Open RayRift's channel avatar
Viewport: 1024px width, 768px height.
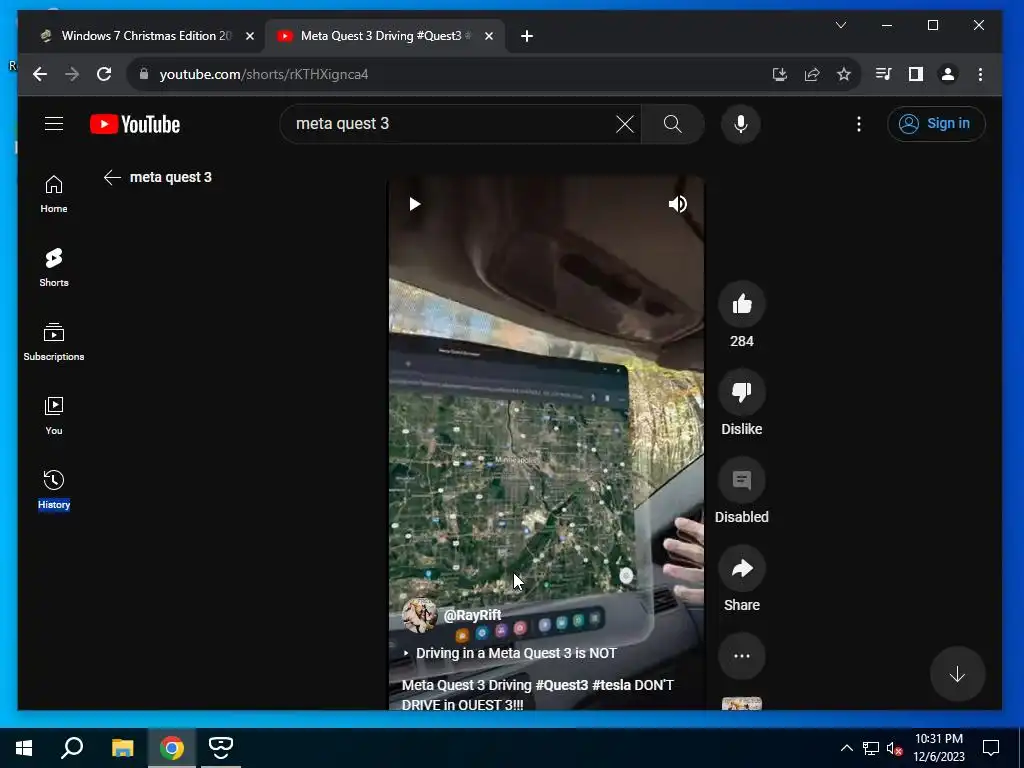pos(419,615)
